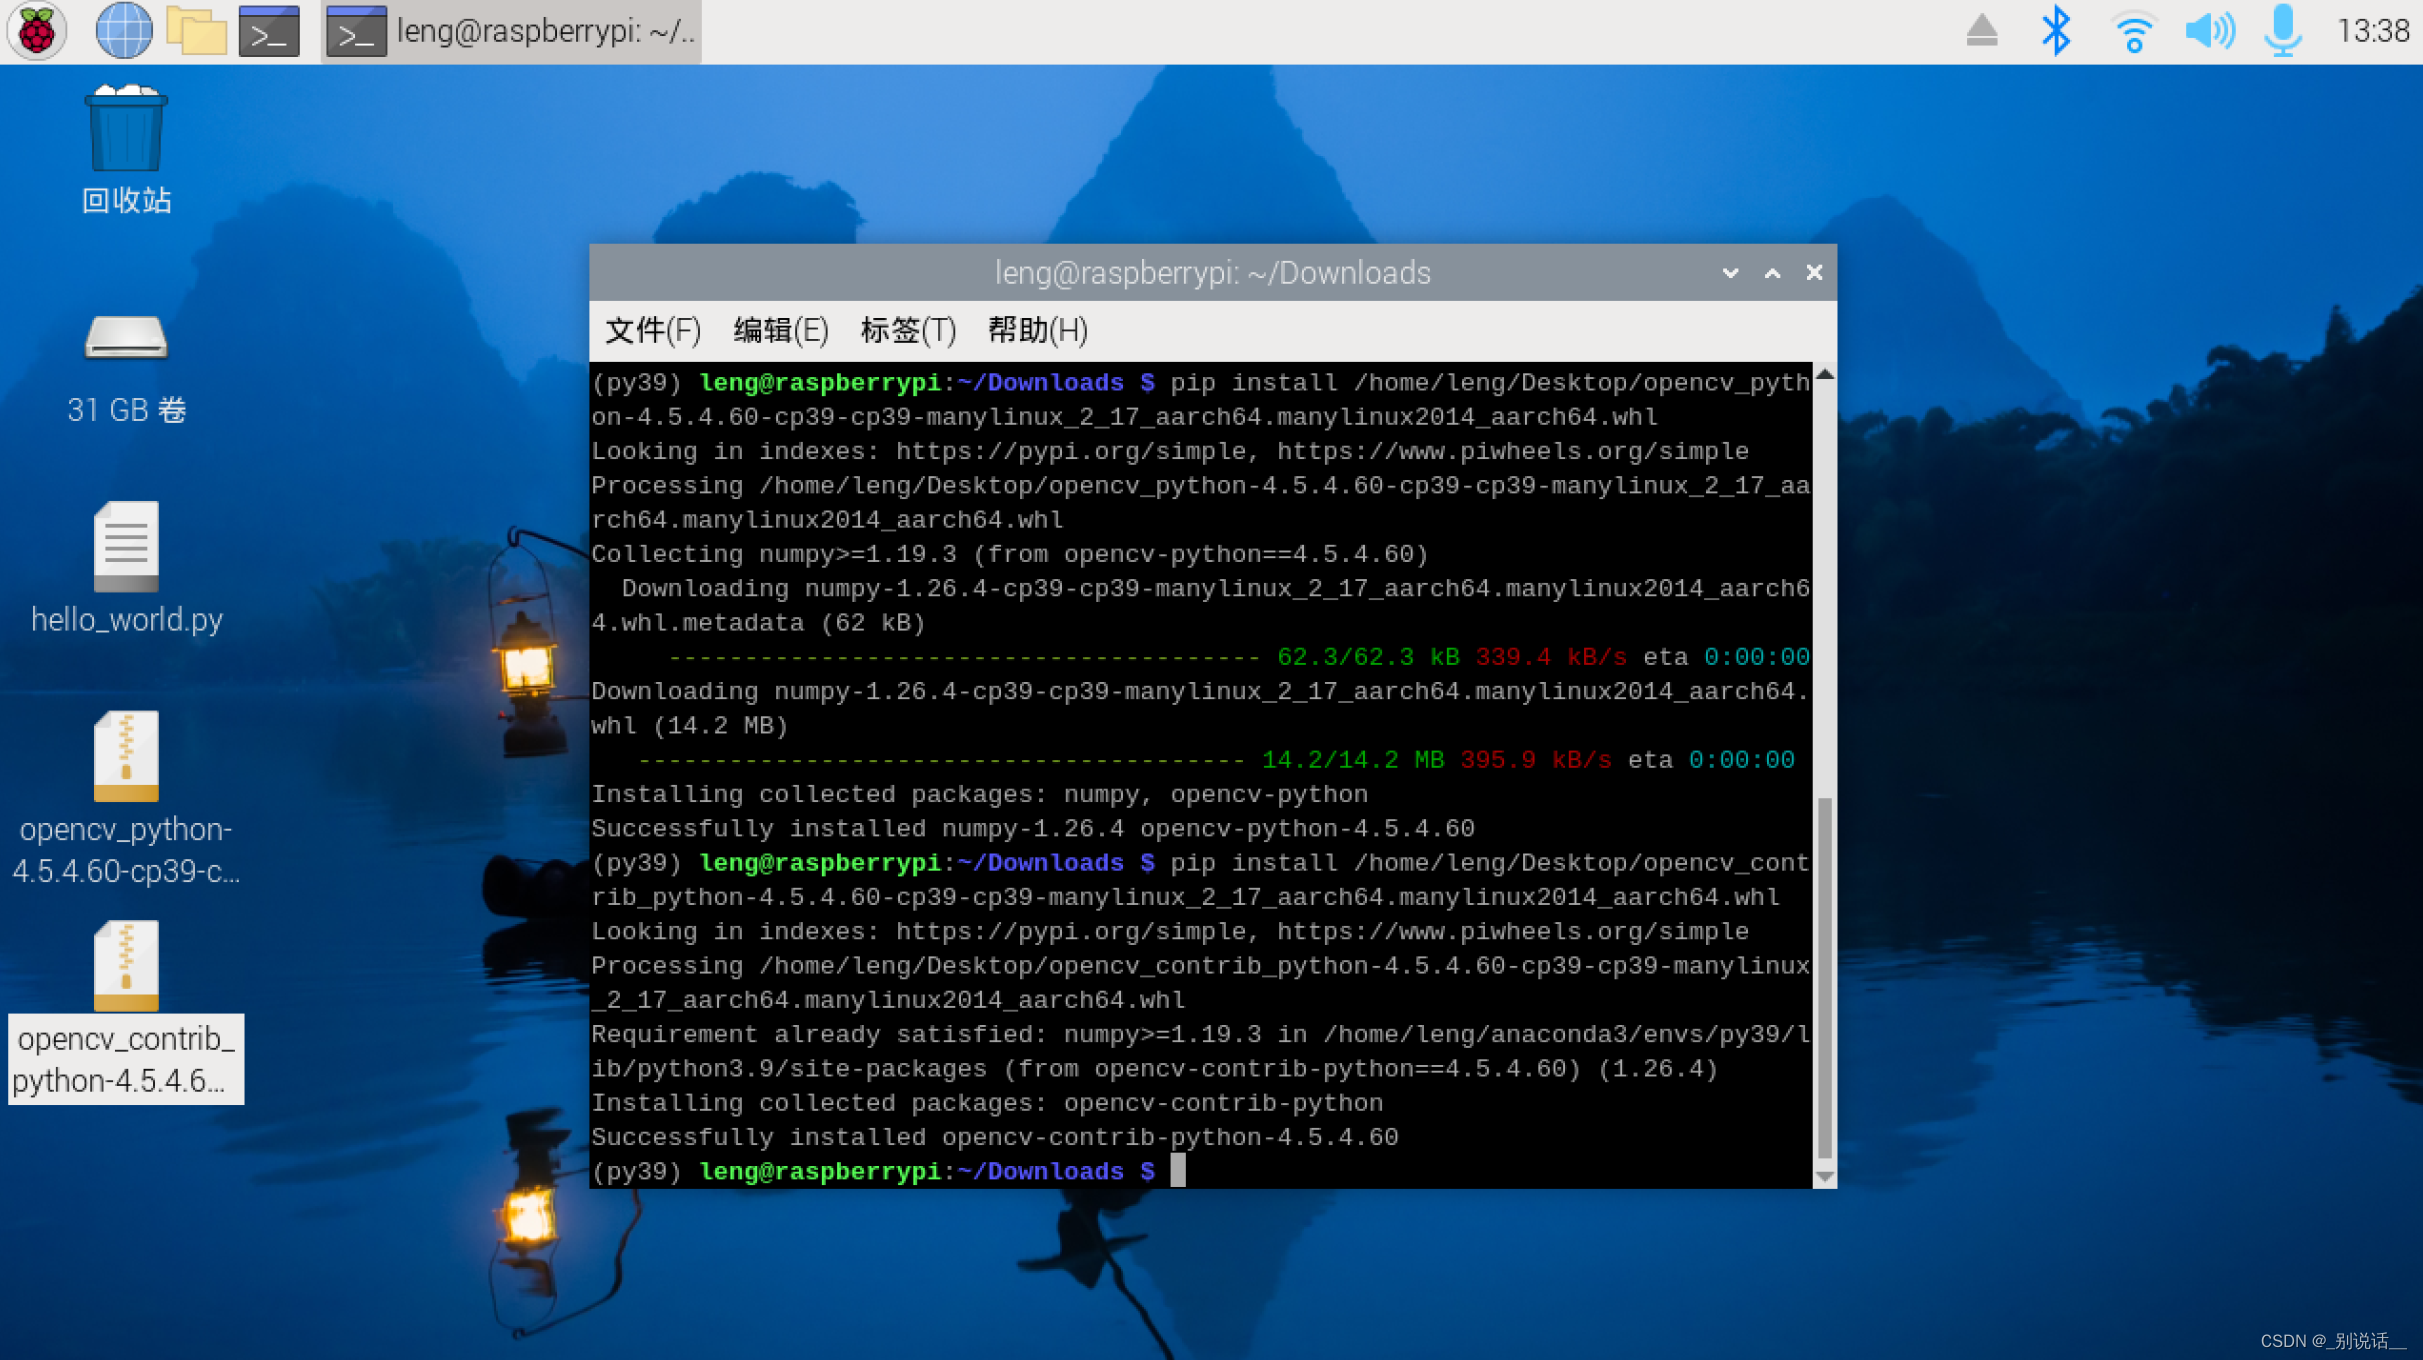Toggle Bluetooth from the system tray

2057,31
